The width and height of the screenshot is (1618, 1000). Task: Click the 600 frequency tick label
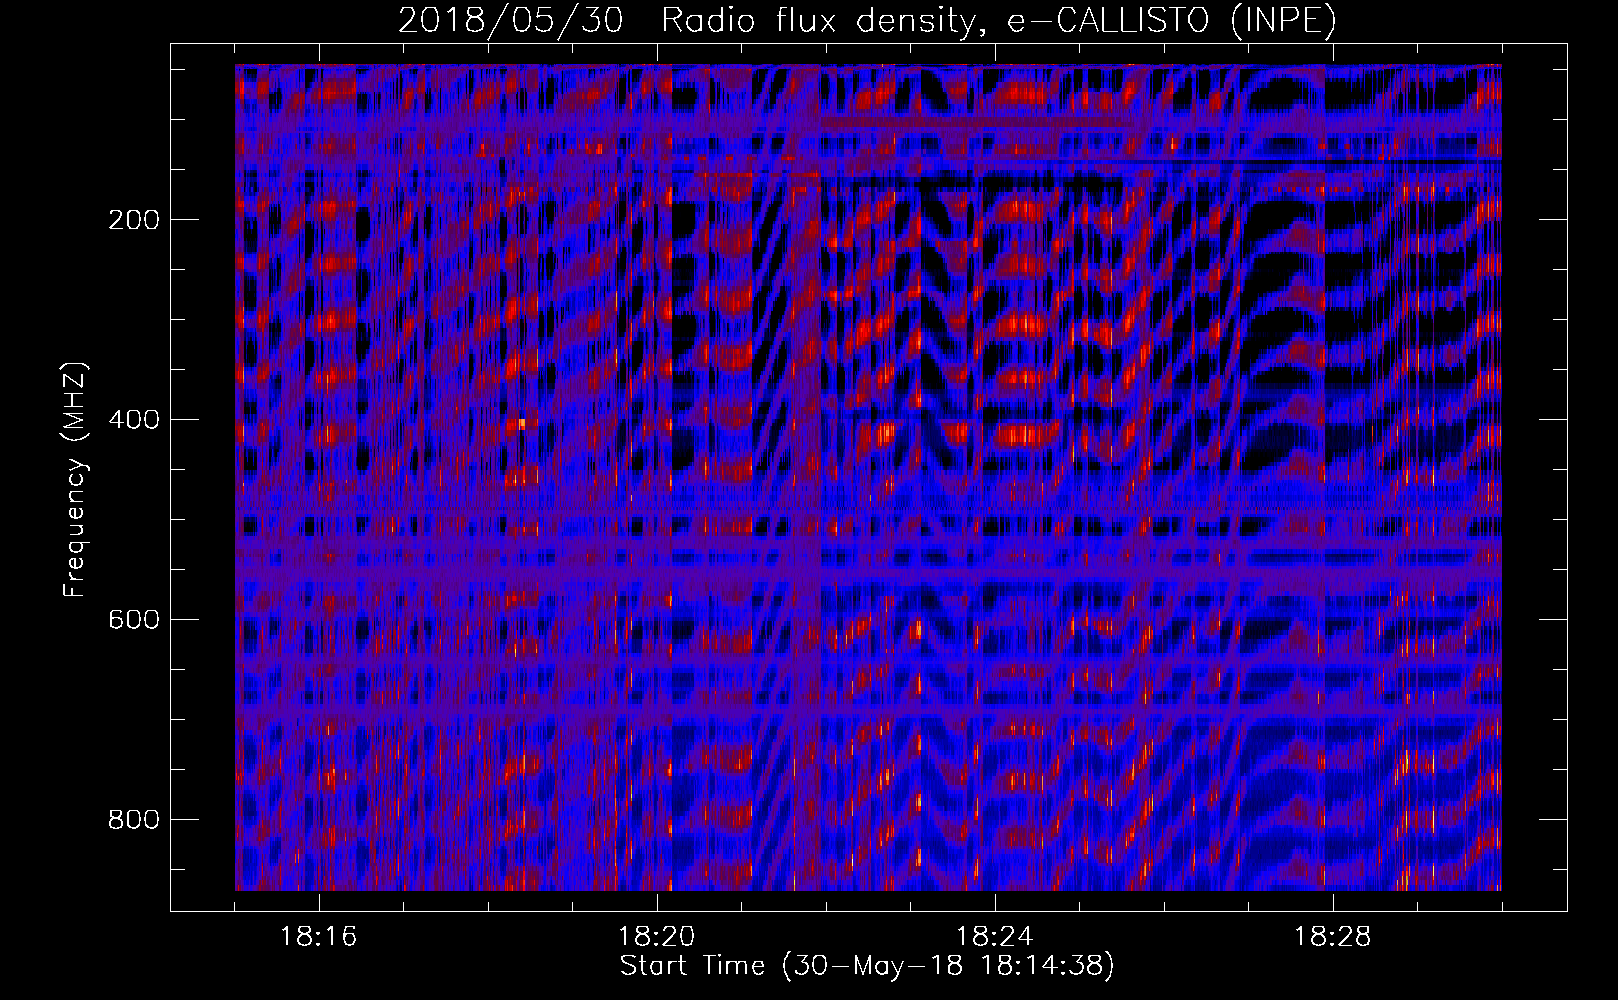click(x=133, y=620)
